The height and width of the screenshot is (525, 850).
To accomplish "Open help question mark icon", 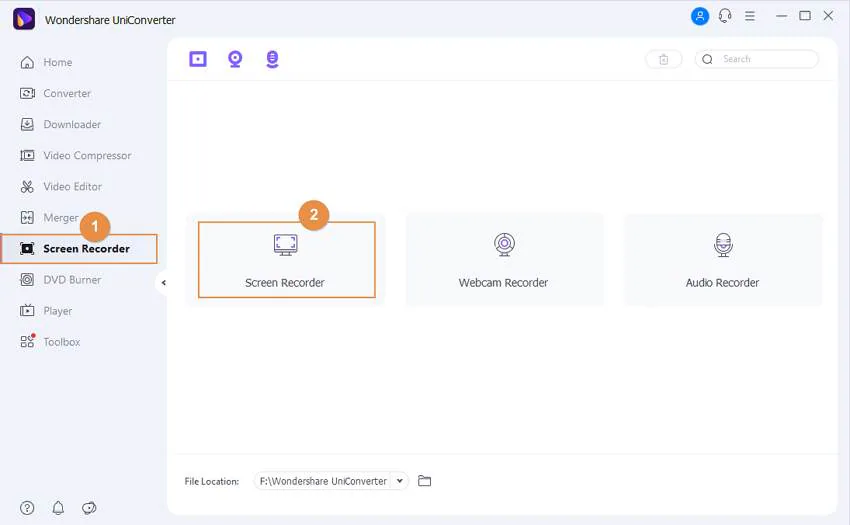I will click(27, 508).
